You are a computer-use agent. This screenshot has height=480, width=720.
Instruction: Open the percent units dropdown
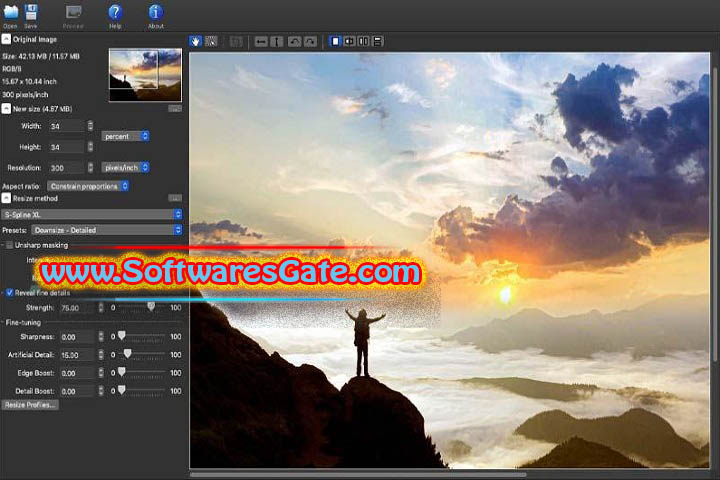(125, 136)
